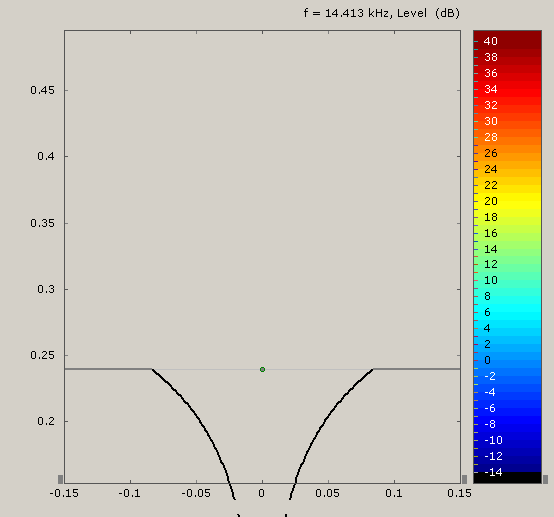The image size is (554, 517).
Task: Click the colorbar label -10
Action: tap(493, 440)
